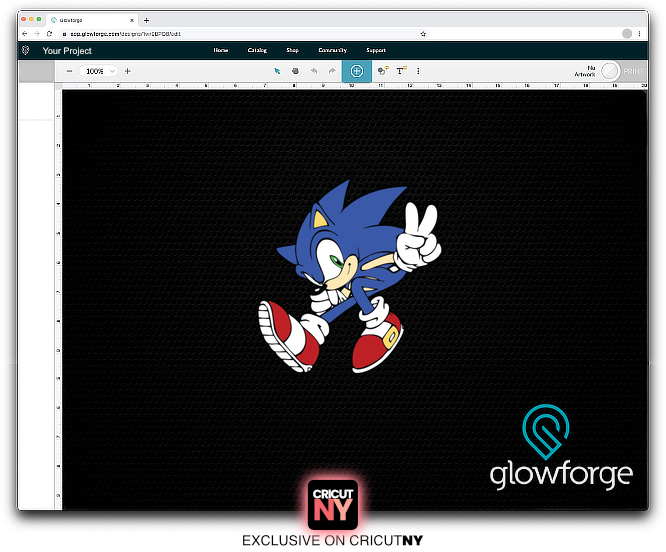Go forward in browser history
The image size is (666, 552).
(x=37, y=34)
